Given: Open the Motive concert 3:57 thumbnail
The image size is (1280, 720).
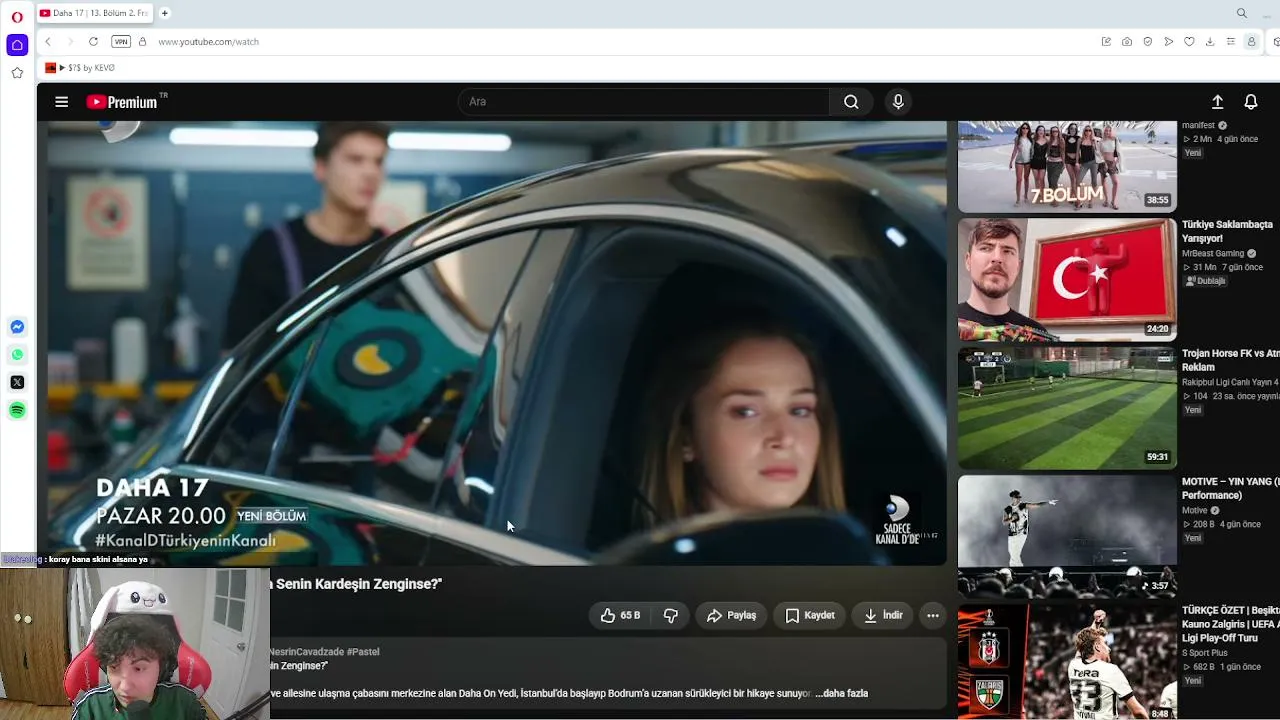Looking at the screenshot, I should click(x=1067, y=536).
